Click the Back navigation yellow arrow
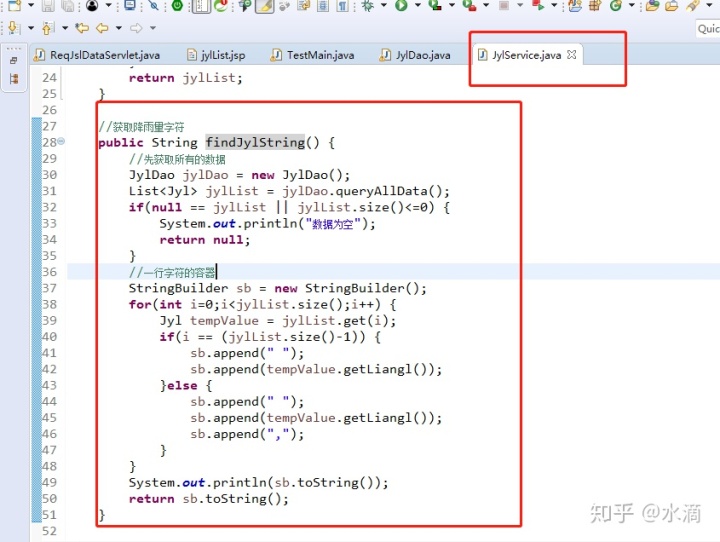The width and height of the screenshot is (720, 542). [102, 28]
